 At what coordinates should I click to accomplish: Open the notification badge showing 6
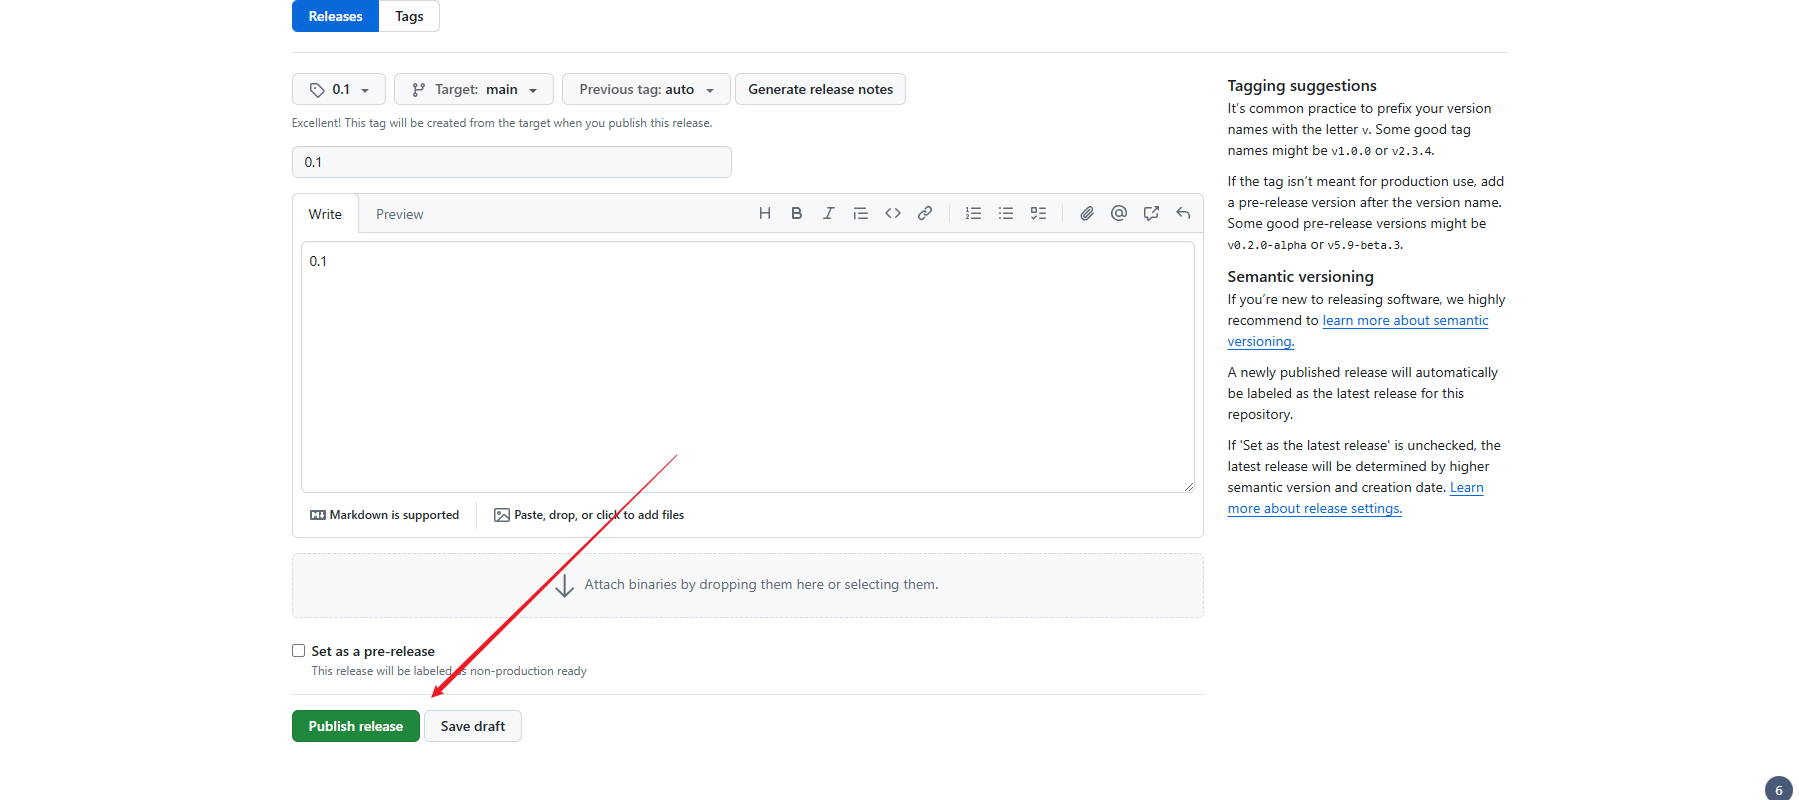pyautogui.click(x=1779, y=789)
